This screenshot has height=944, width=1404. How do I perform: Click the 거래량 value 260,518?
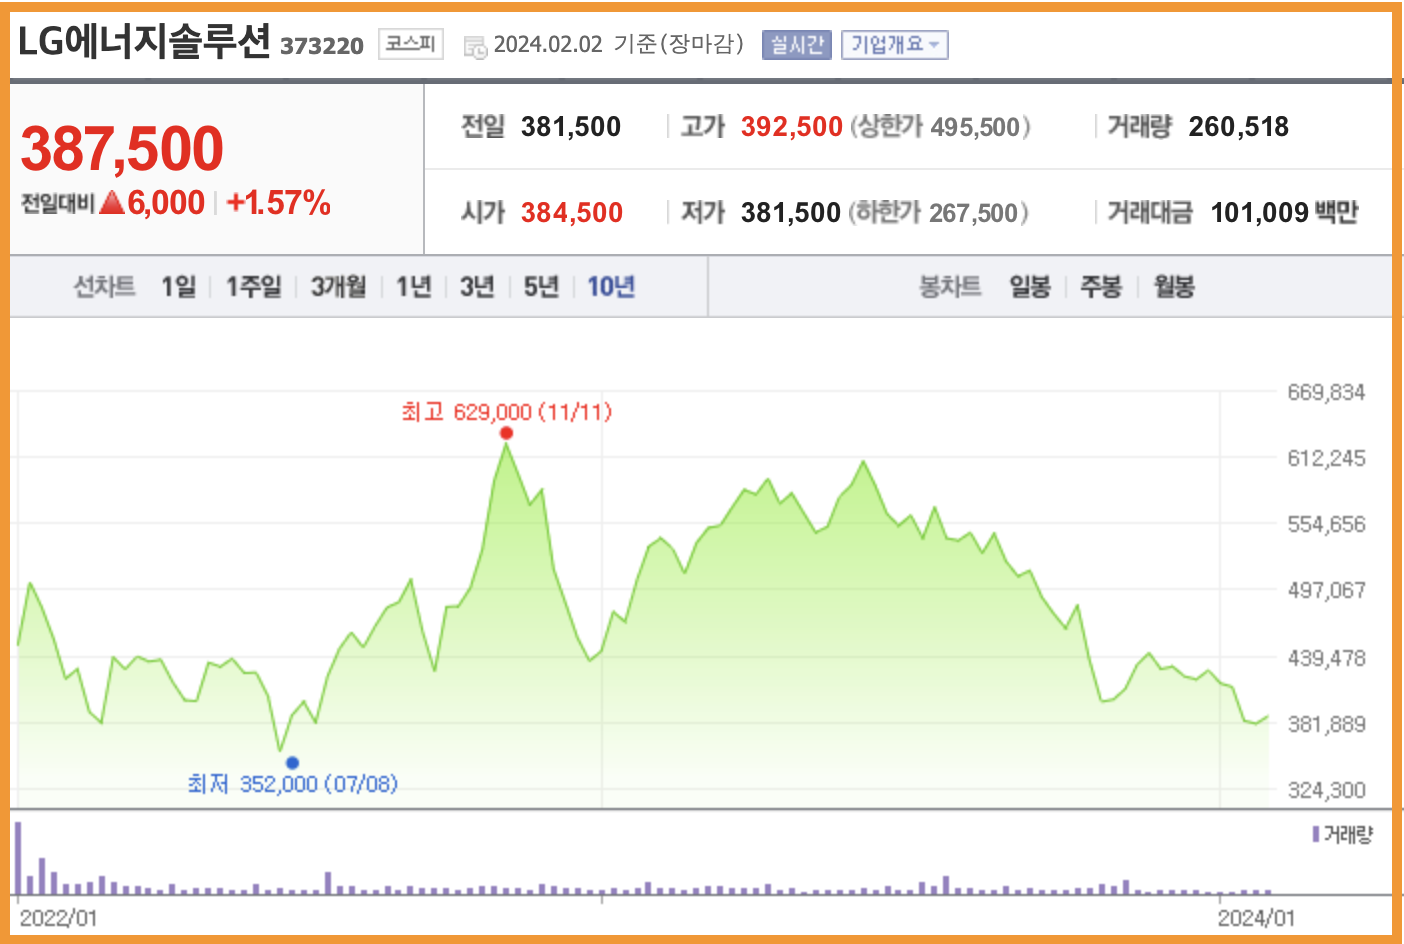click(x=1239, y=127)
